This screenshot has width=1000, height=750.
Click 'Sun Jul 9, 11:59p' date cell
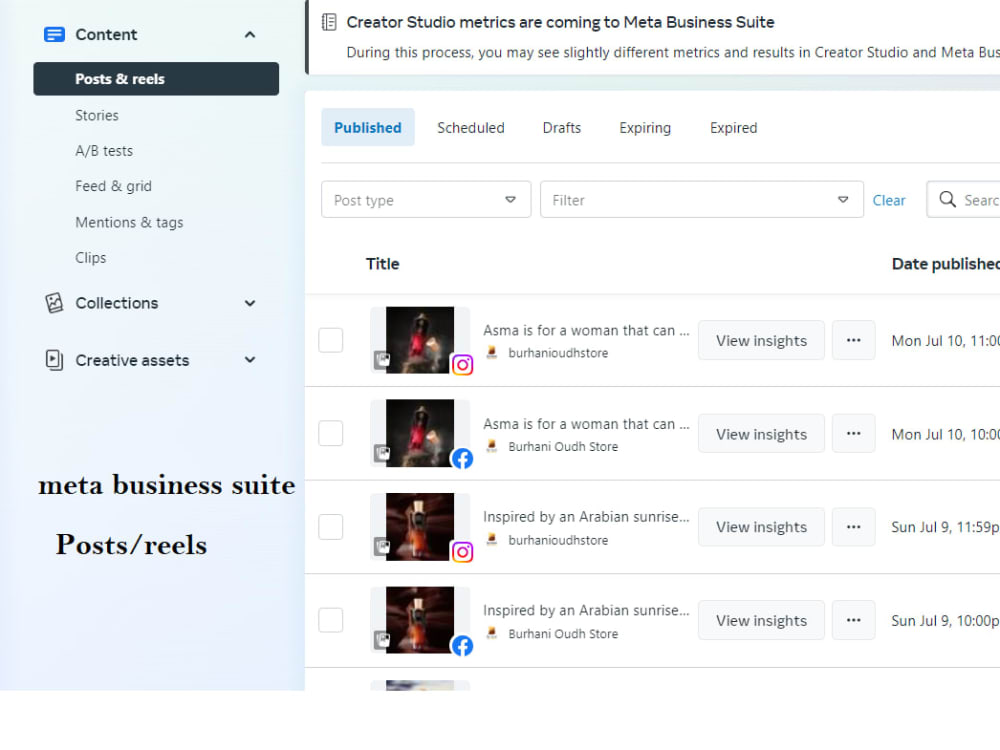[x=945, y=527]
